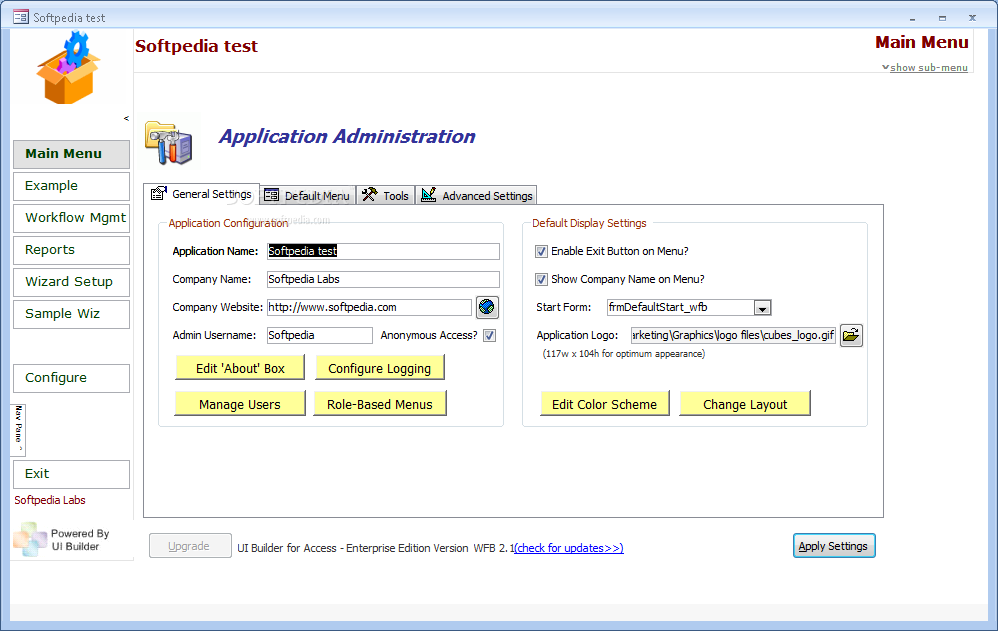Click Apply Settings button
This screenshot has width=998, height=631.
click(x=834, y=546)
